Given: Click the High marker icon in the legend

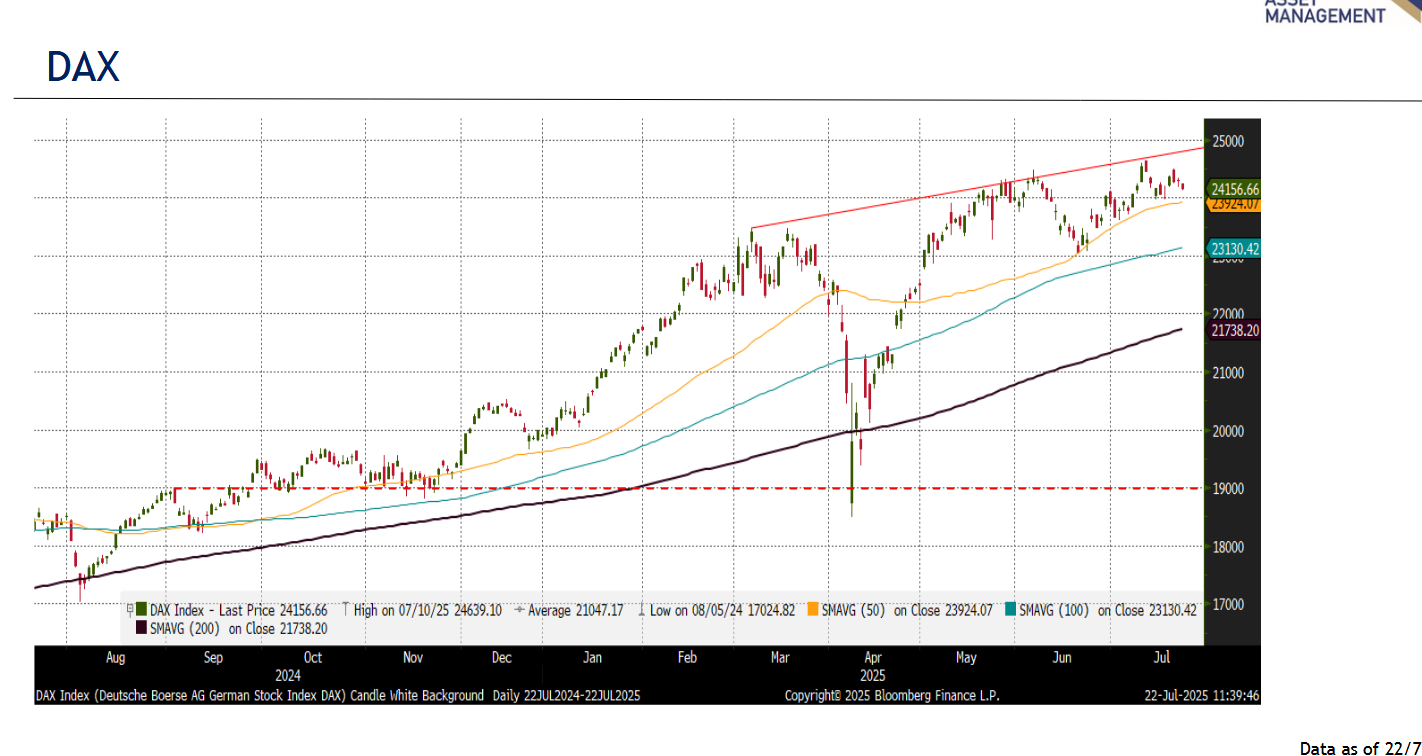Looking at the screenshot, I should pyautogui.click(x=345, y=609).
